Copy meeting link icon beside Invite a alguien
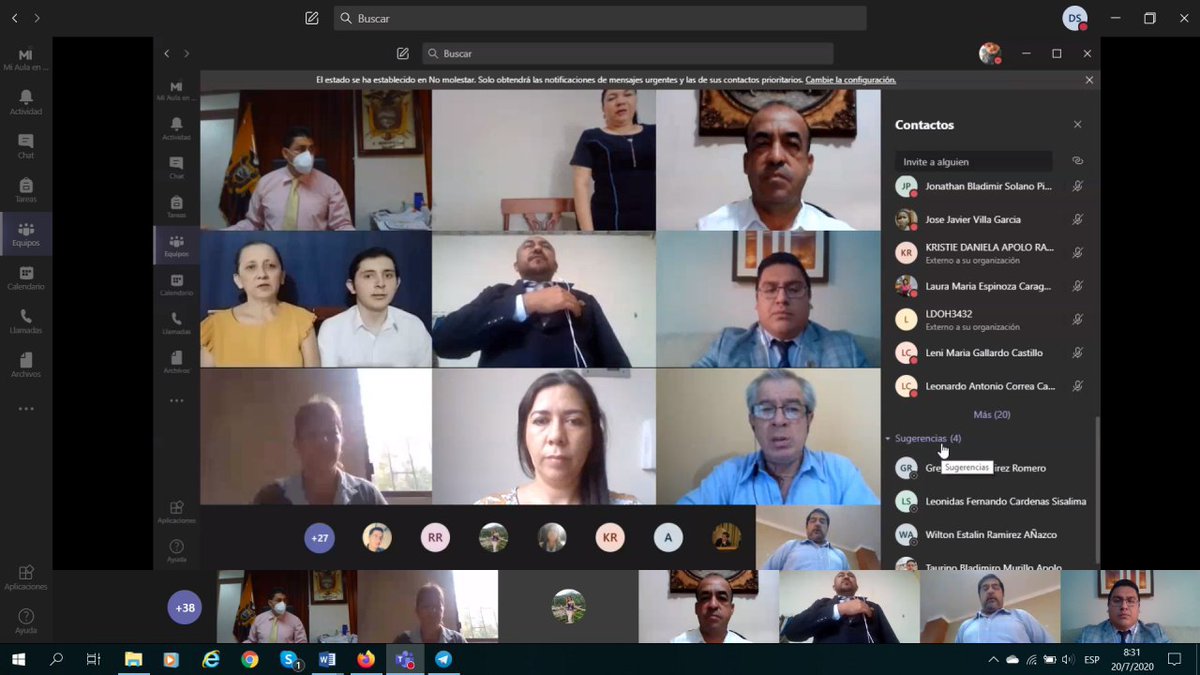 1077,160
